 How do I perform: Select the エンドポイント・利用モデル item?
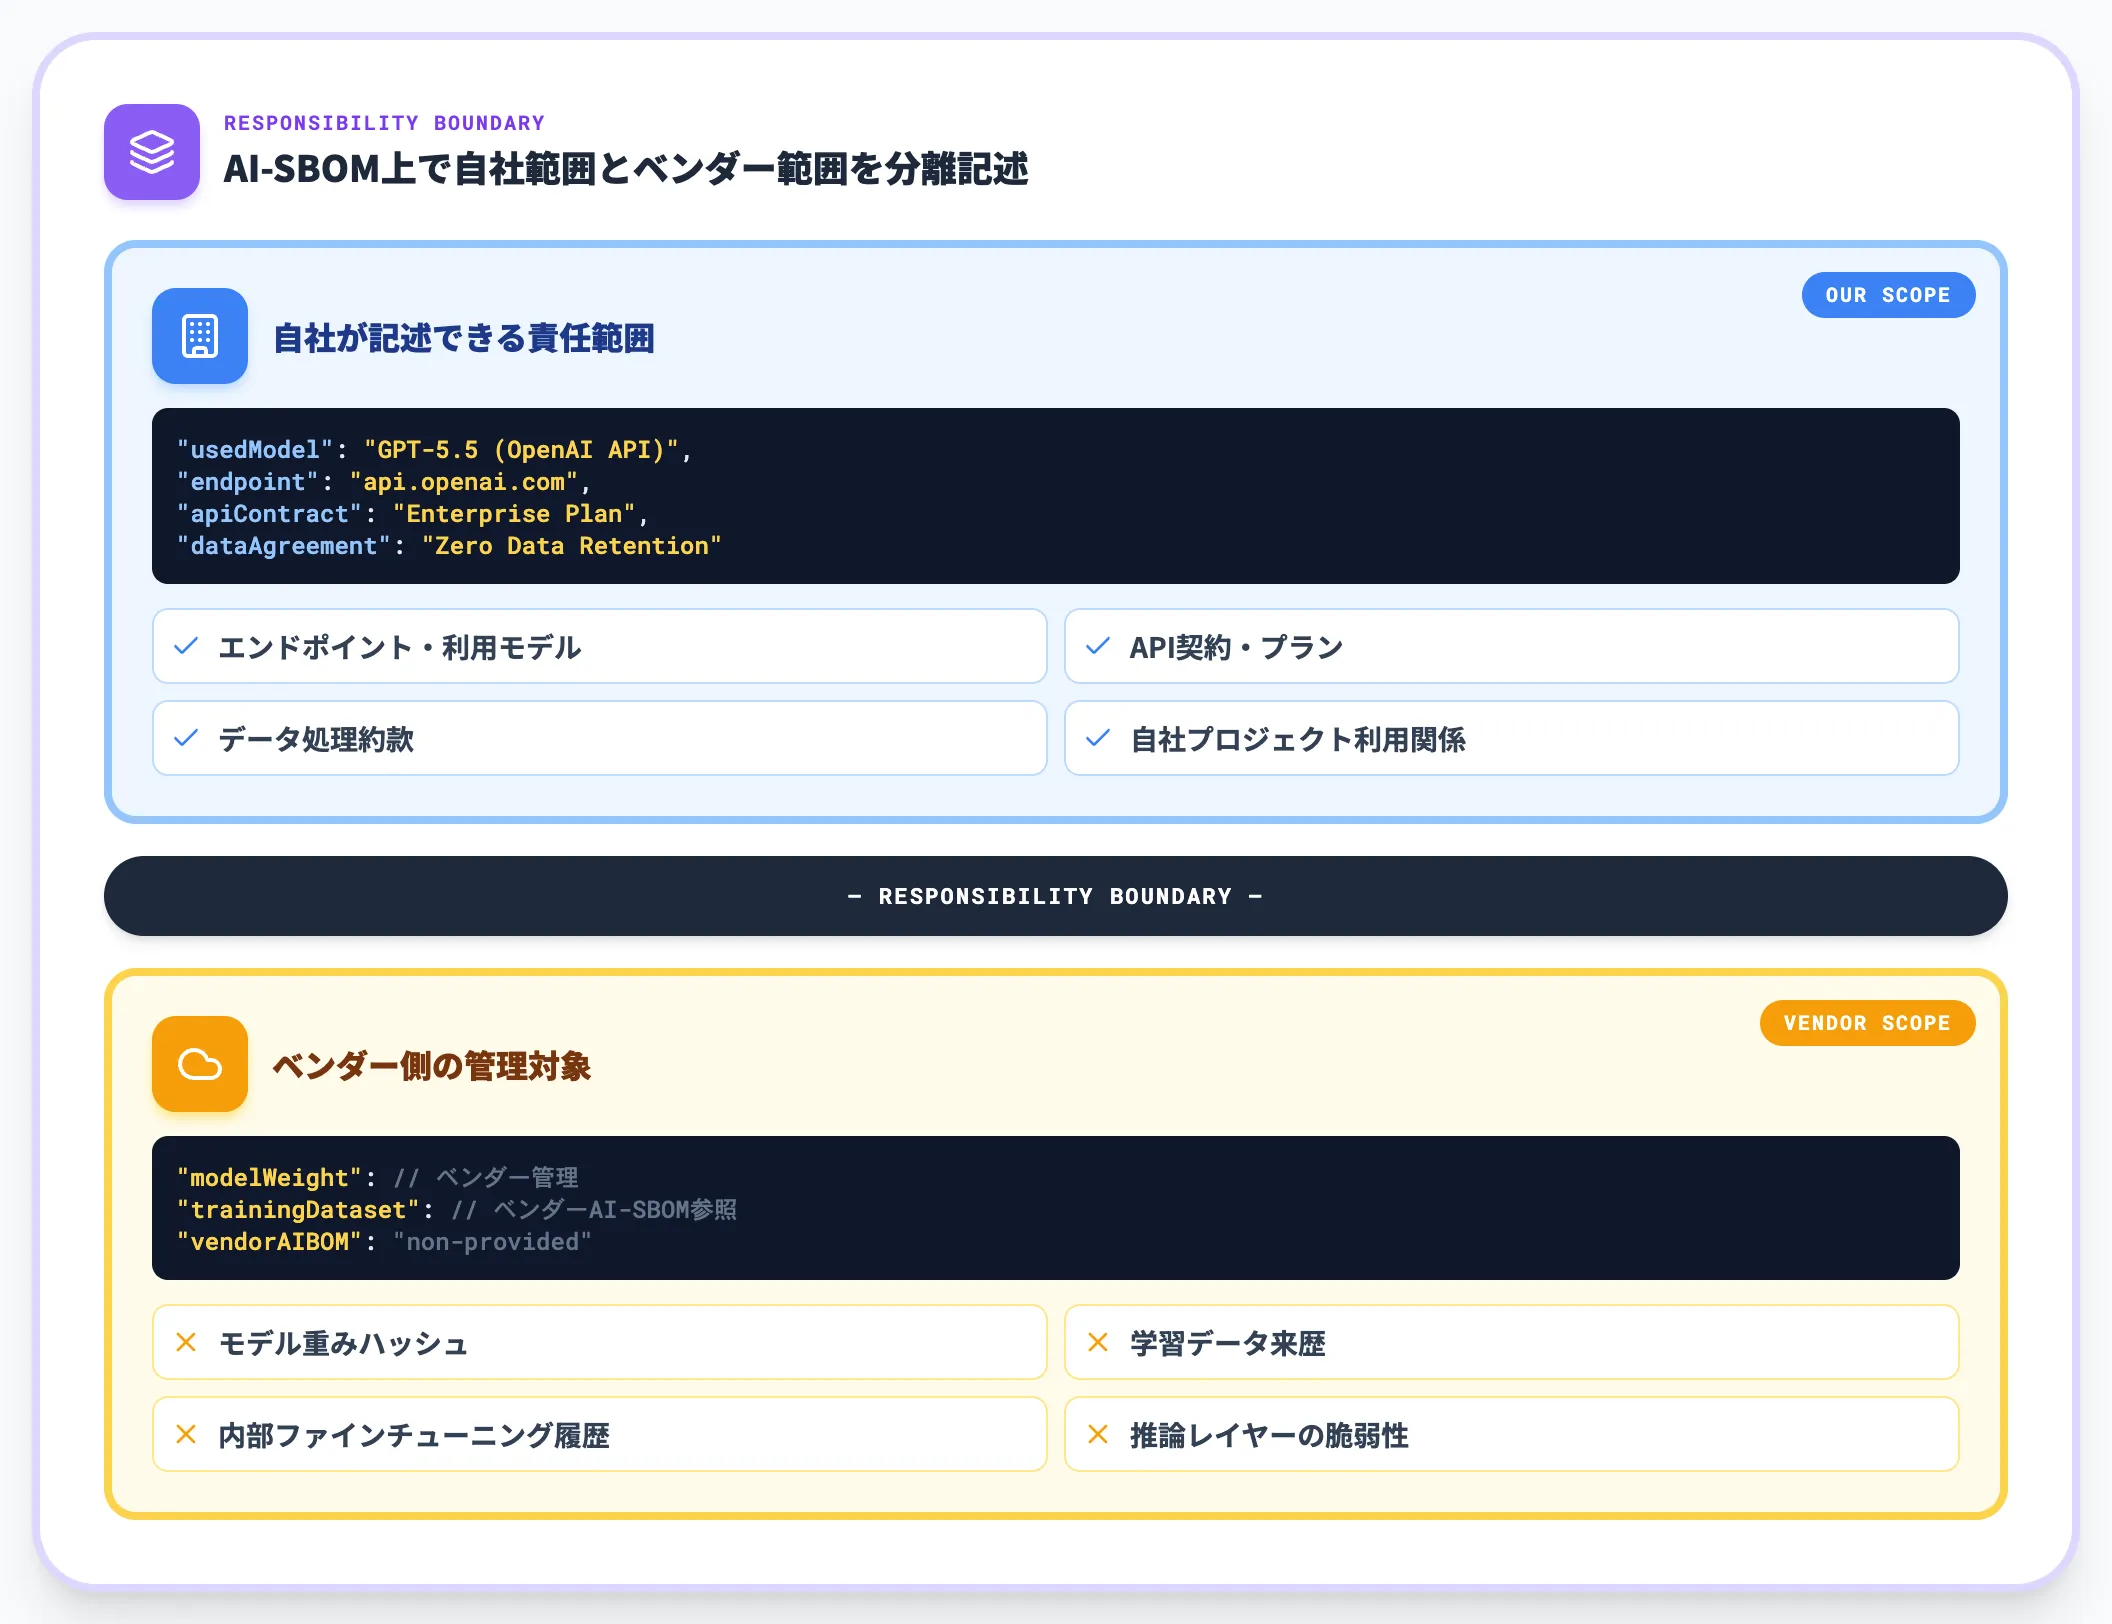point(600,646)
